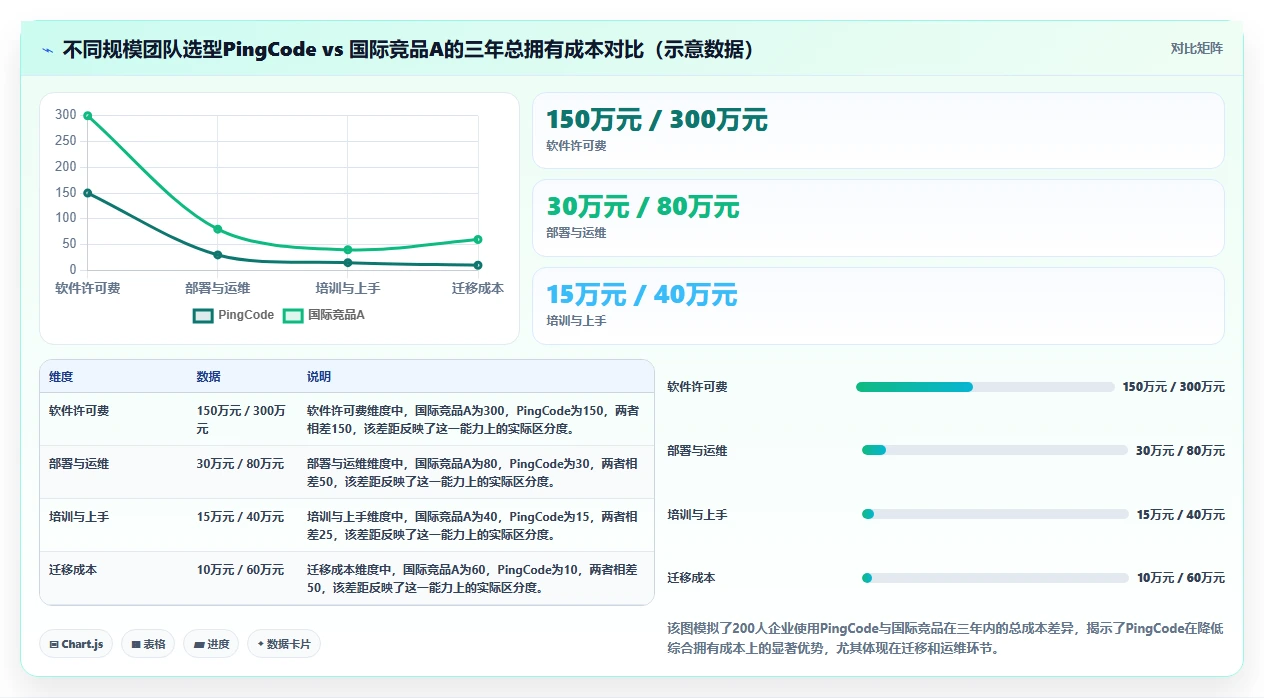Image resolution: width=1264 pixels, height=698 pixels.
Task: Toggle the 国际竞品A legend swatch
Action: click(x=293, y=315)
